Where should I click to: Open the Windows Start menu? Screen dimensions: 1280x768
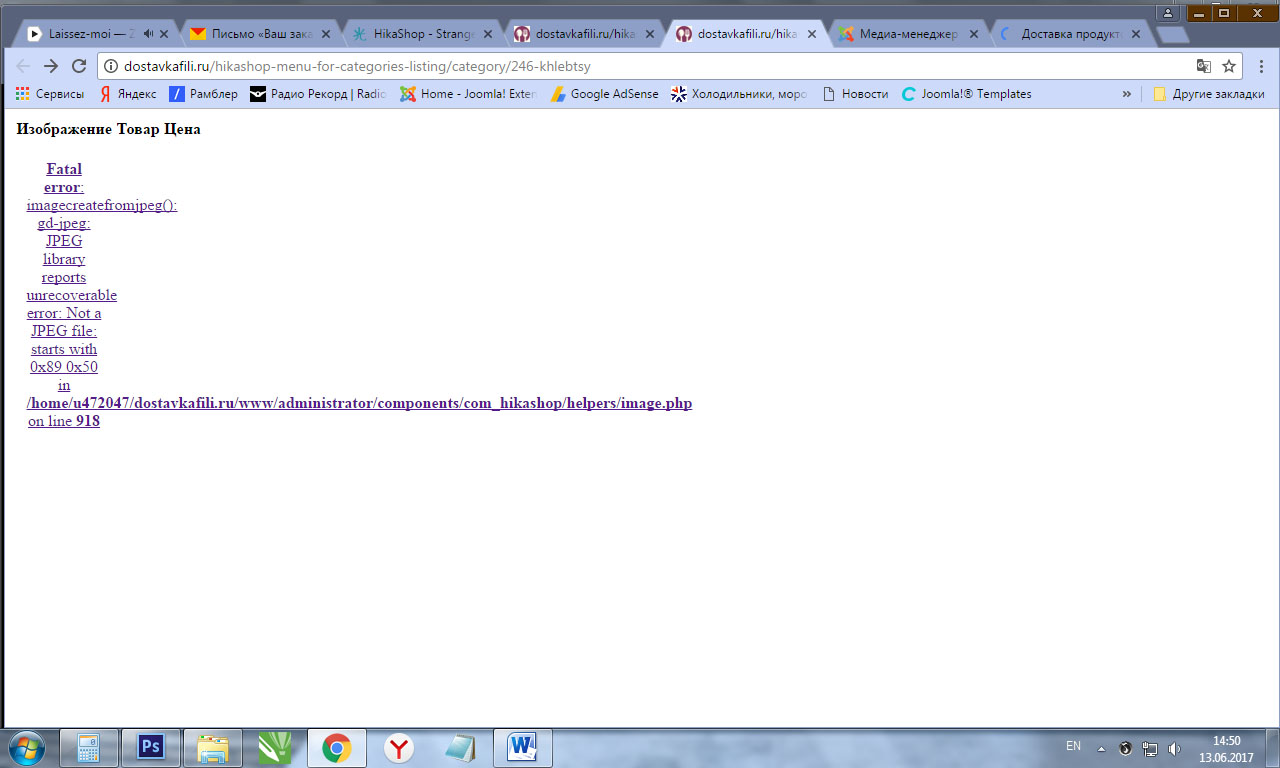(27, 748)
